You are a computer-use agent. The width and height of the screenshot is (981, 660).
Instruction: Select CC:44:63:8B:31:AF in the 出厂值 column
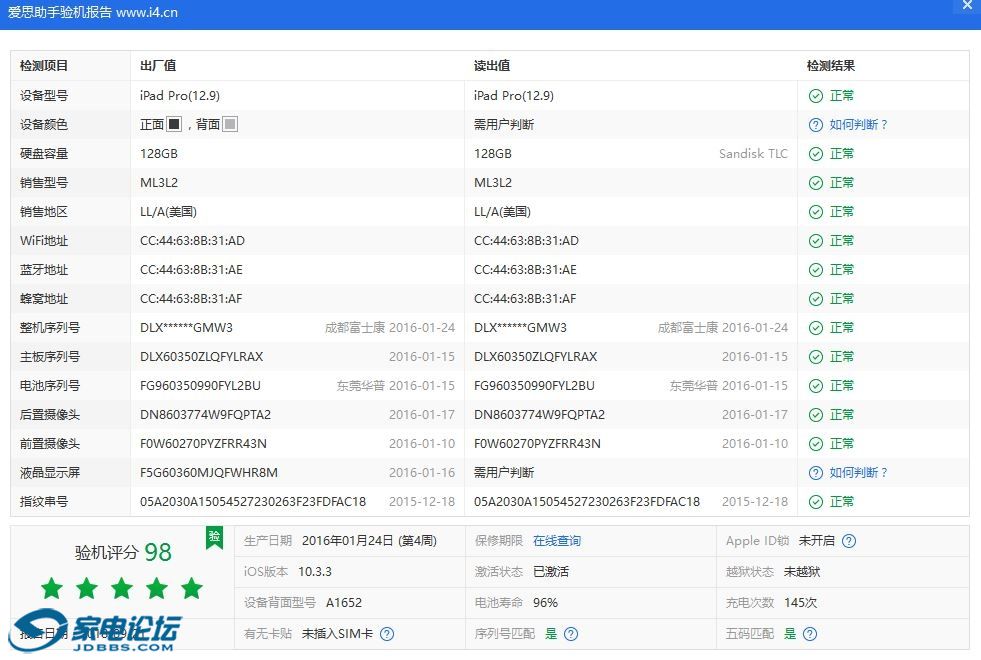click(191, 299)
